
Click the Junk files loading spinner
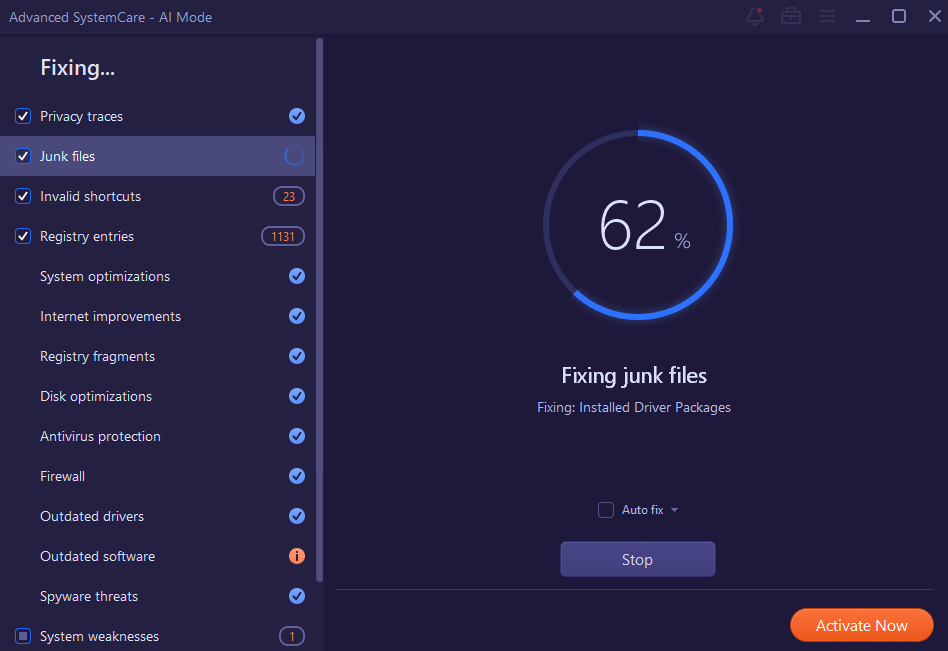(x=294, y=156)
